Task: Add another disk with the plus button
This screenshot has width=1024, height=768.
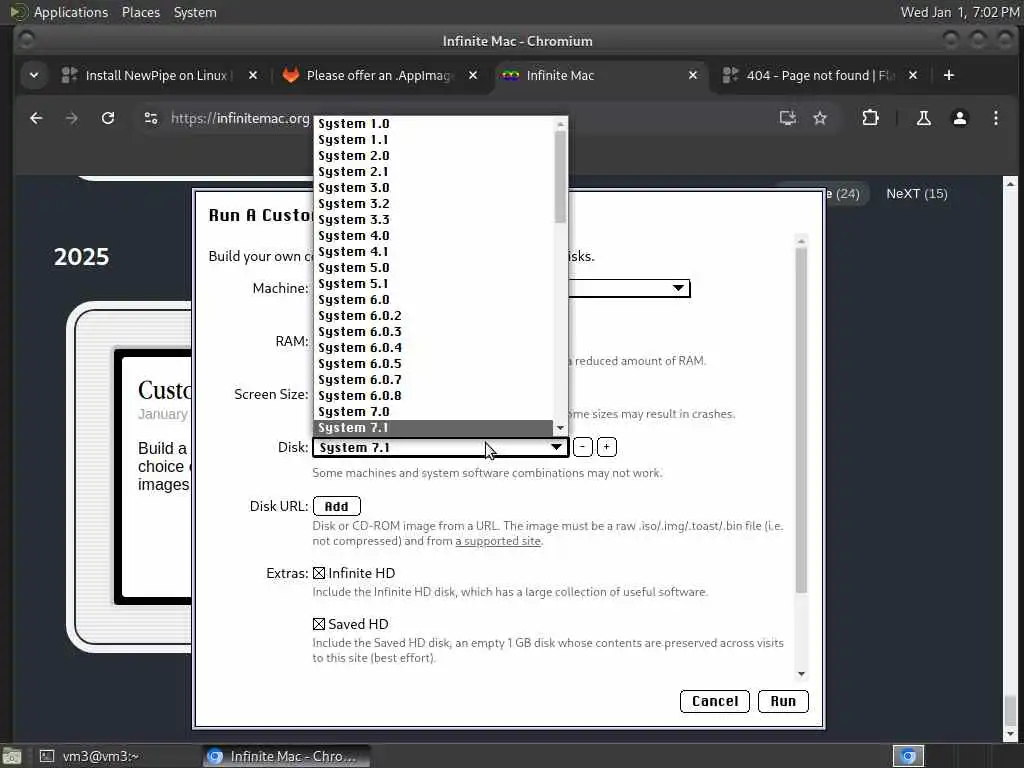Action: (606, 447)
